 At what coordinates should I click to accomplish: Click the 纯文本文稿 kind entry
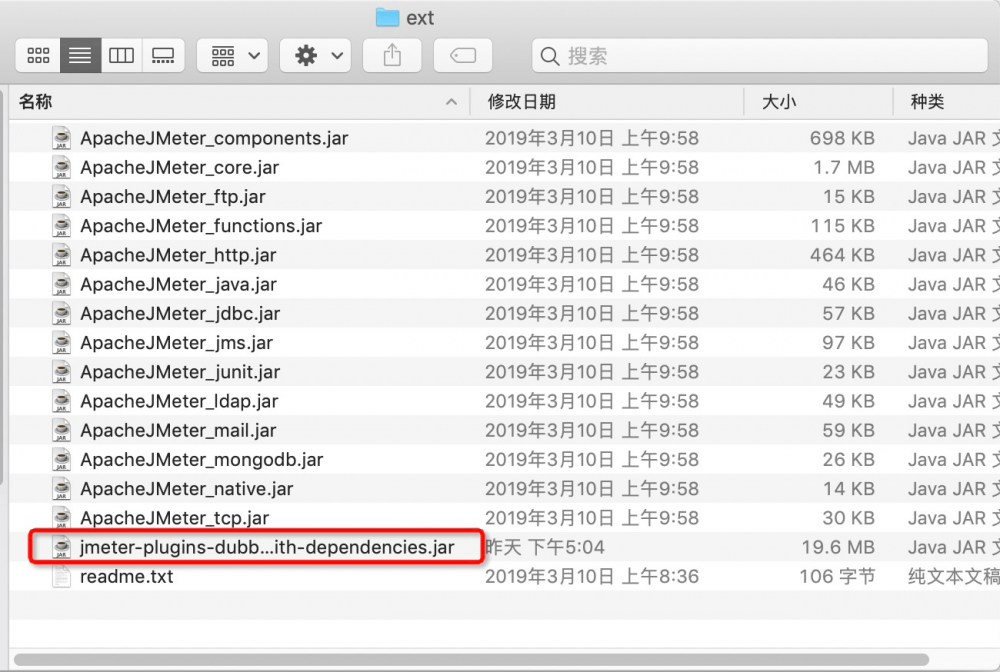click(x=953, y=577)
